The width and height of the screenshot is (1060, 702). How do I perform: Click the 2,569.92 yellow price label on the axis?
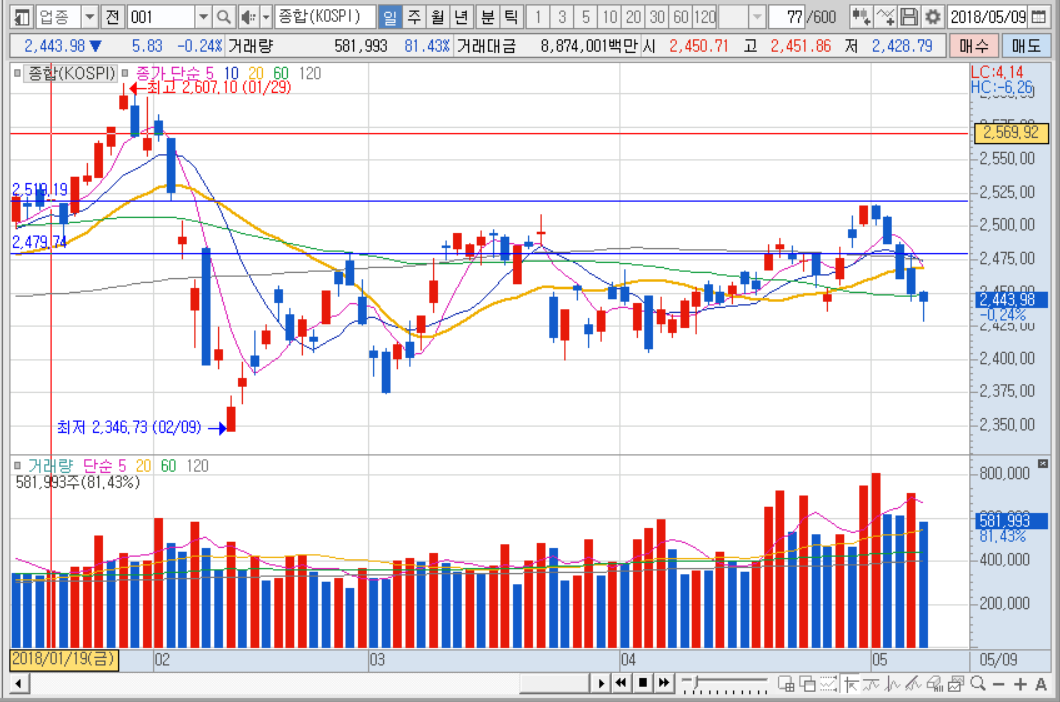(x=1011, y=133)
